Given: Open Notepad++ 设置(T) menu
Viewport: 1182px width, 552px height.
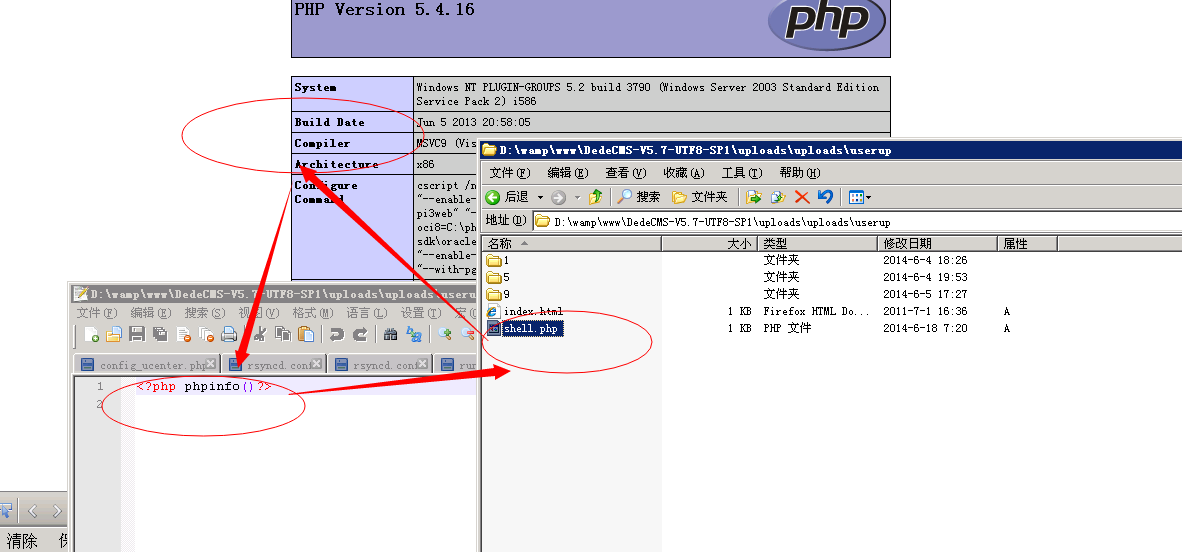Looking at the screenshot, I should (x=421, y=313).
